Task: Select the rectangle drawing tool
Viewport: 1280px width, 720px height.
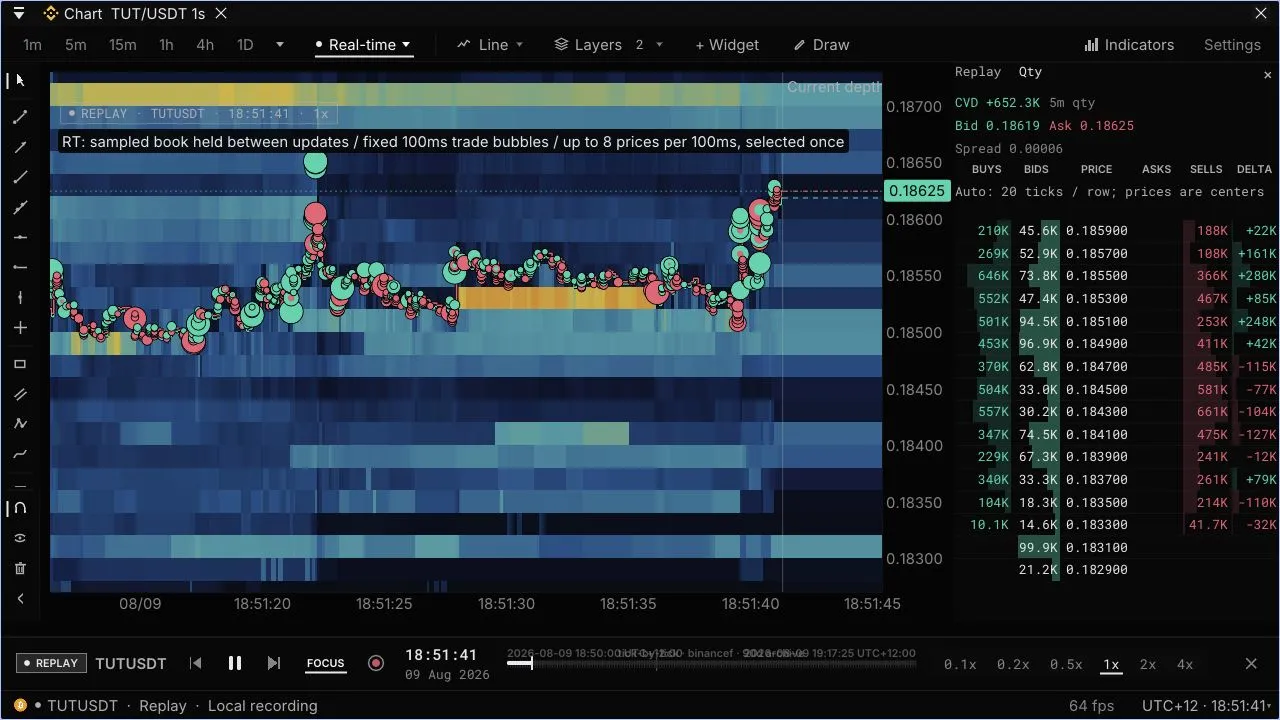Action: pos(20,365)
